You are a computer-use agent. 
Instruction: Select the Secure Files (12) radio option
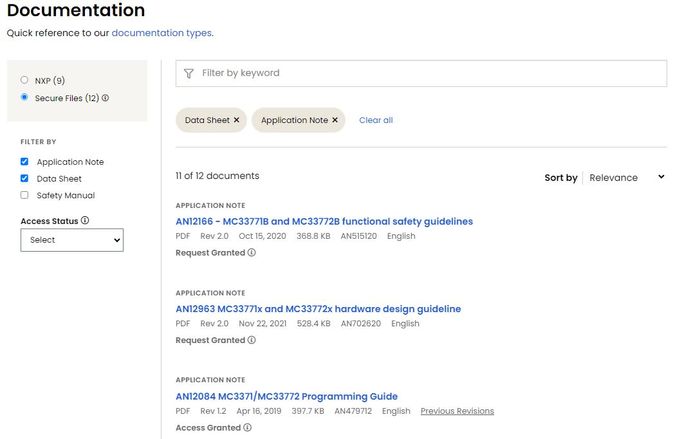(25, 98)
